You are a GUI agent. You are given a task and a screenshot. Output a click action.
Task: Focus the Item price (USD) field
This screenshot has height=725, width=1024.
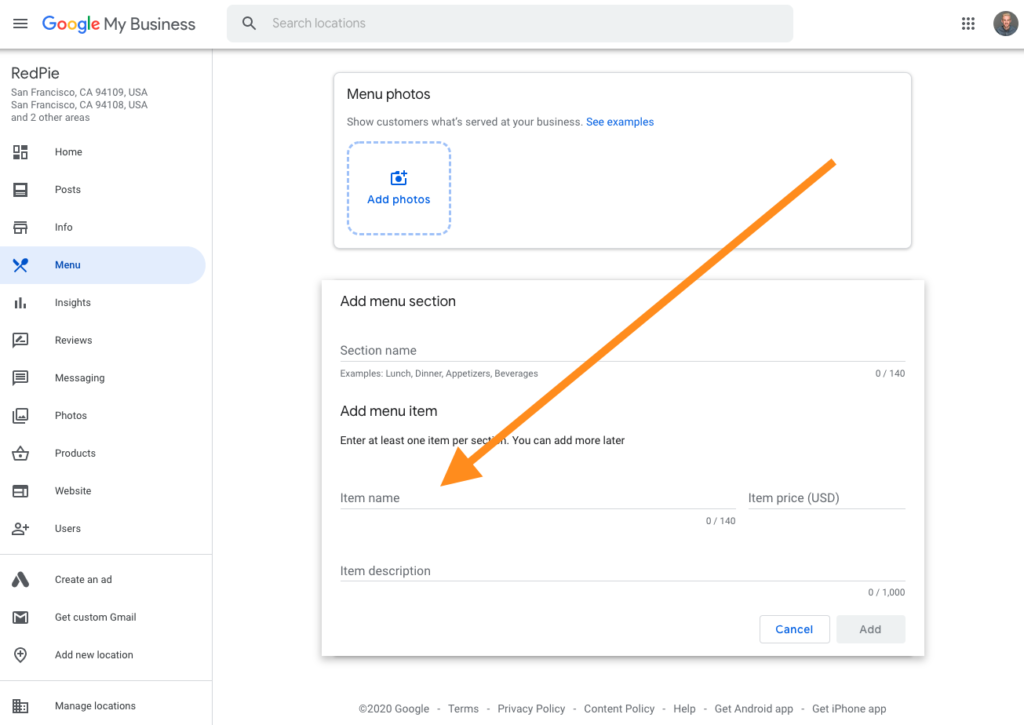click(x=825, y=498)
